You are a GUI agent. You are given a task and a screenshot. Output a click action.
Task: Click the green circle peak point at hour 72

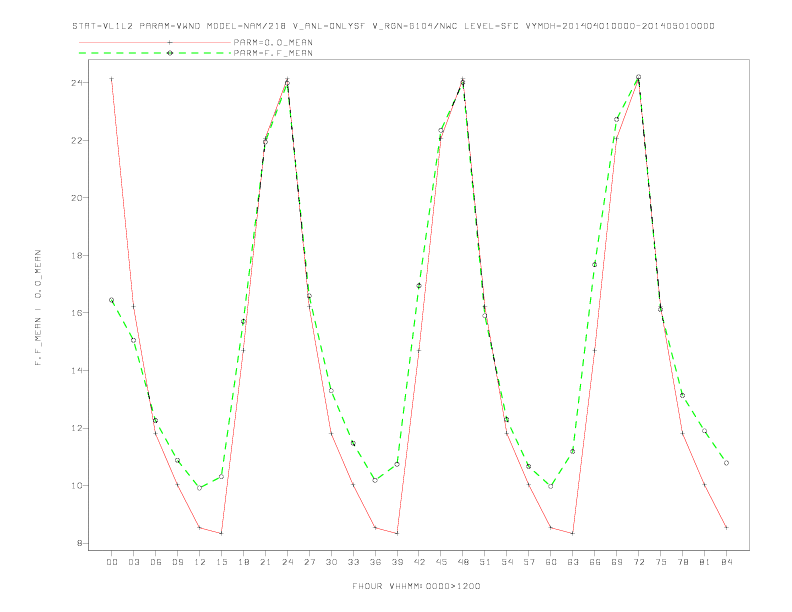tap(638, 77)
